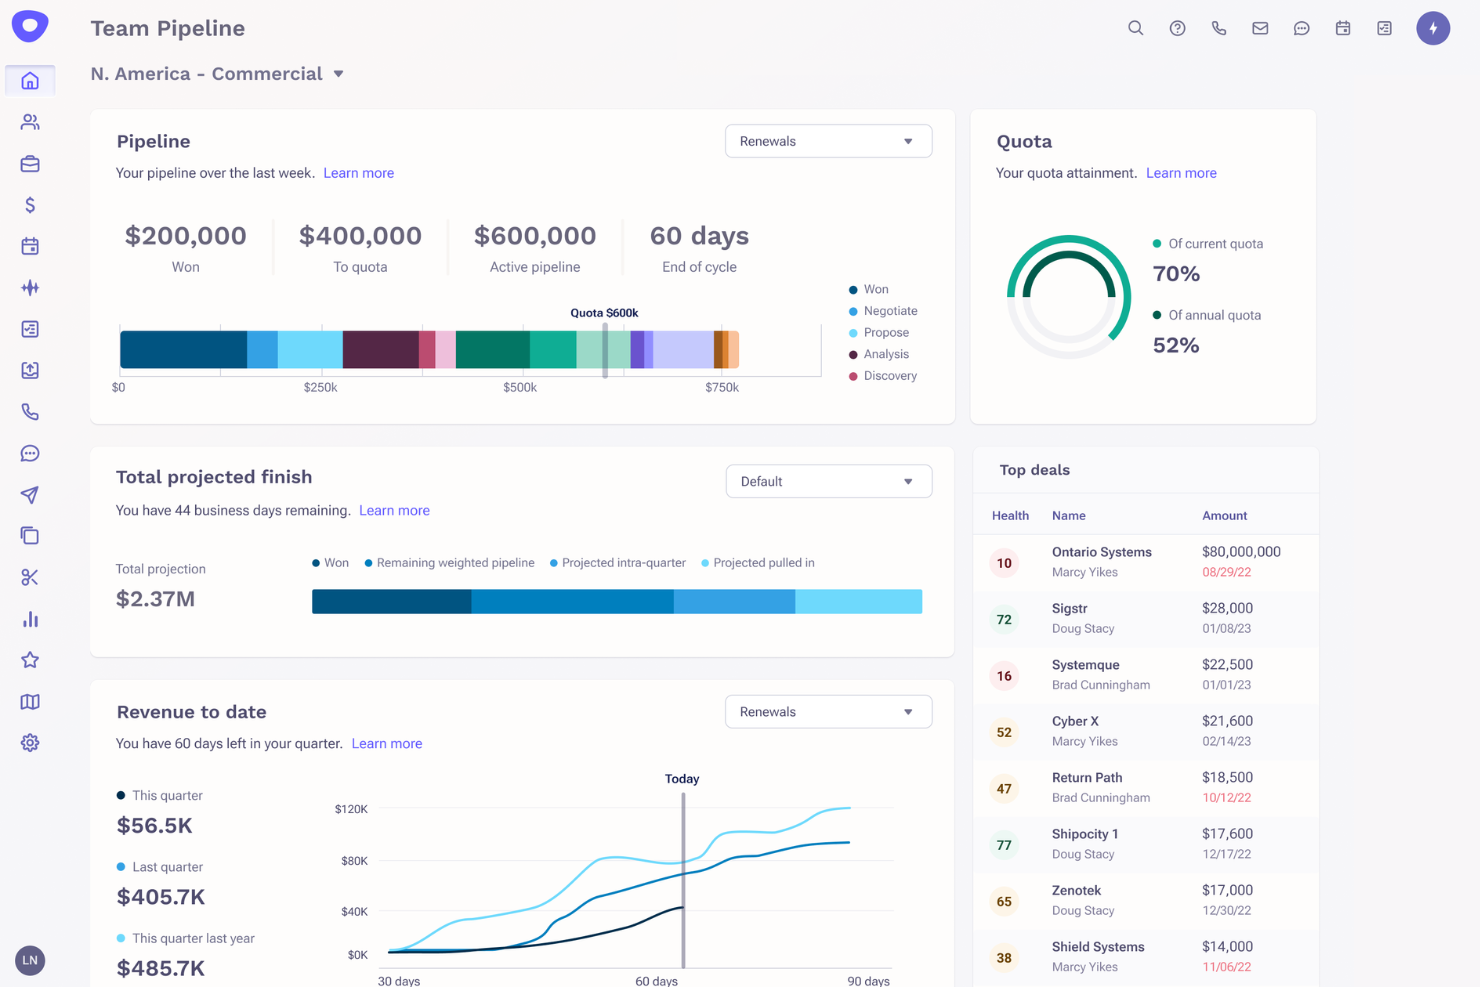
Task: Open the phone icon in the left sidebar
Action: pyautogui.click(x=30, y=412)
